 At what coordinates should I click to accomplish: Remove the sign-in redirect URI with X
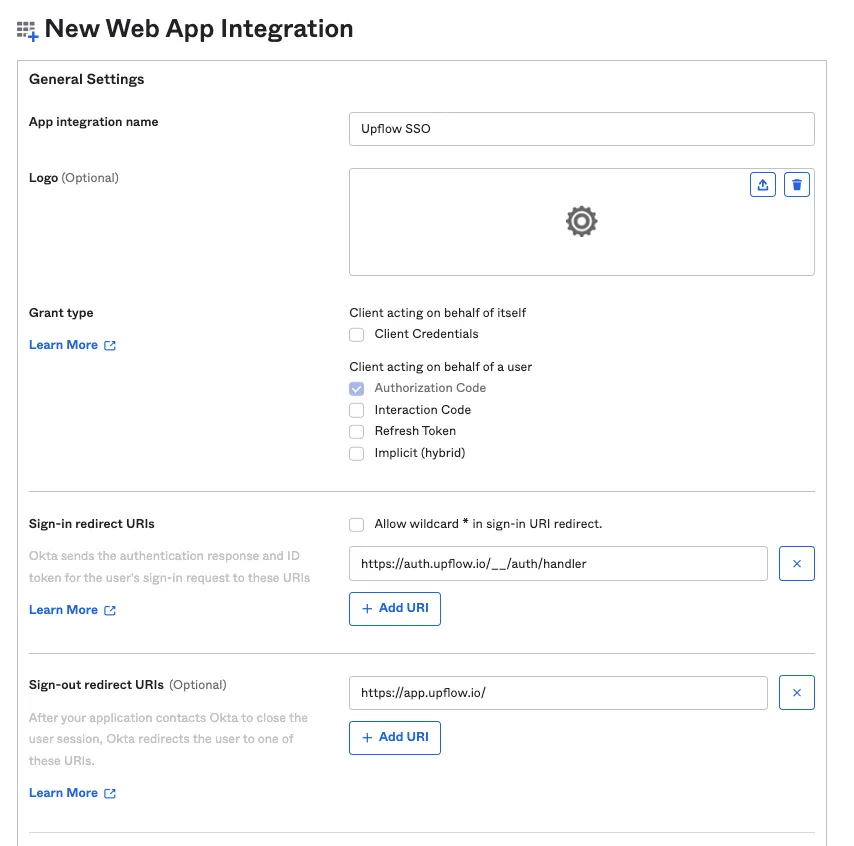[796, 563]
